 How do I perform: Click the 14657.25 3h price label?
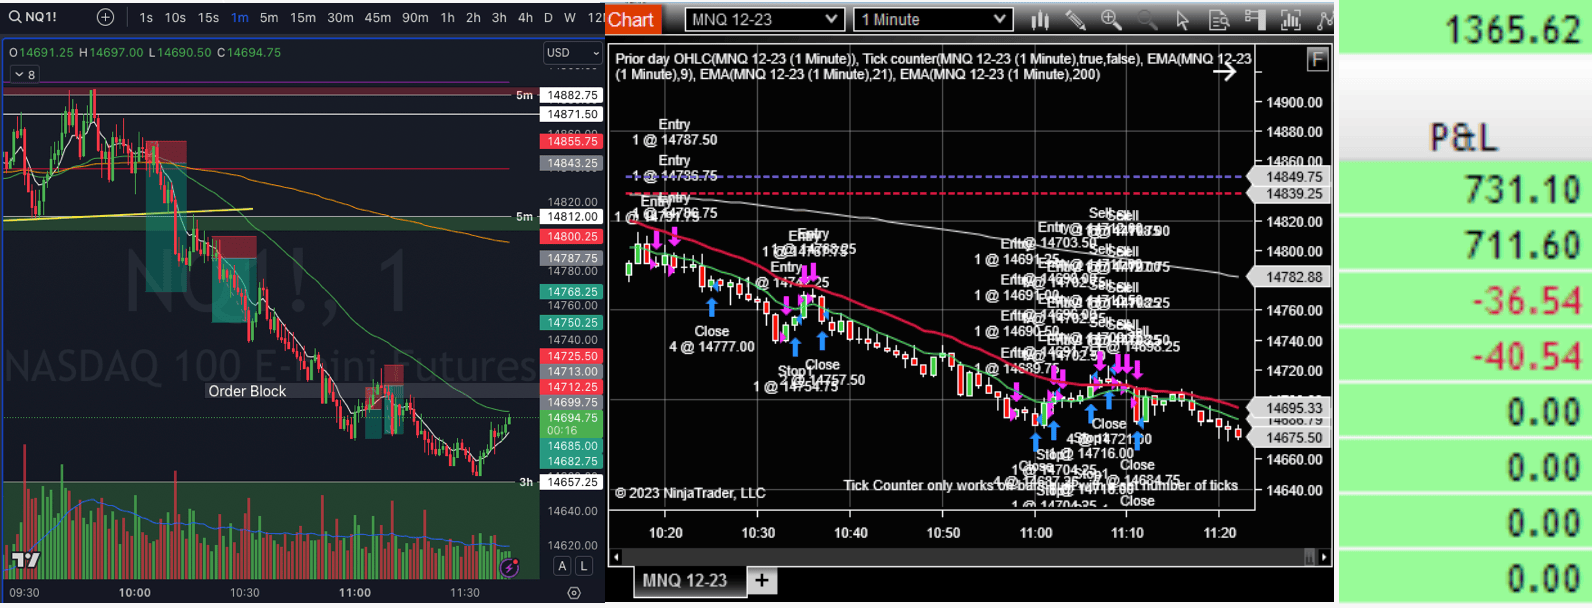572,482
